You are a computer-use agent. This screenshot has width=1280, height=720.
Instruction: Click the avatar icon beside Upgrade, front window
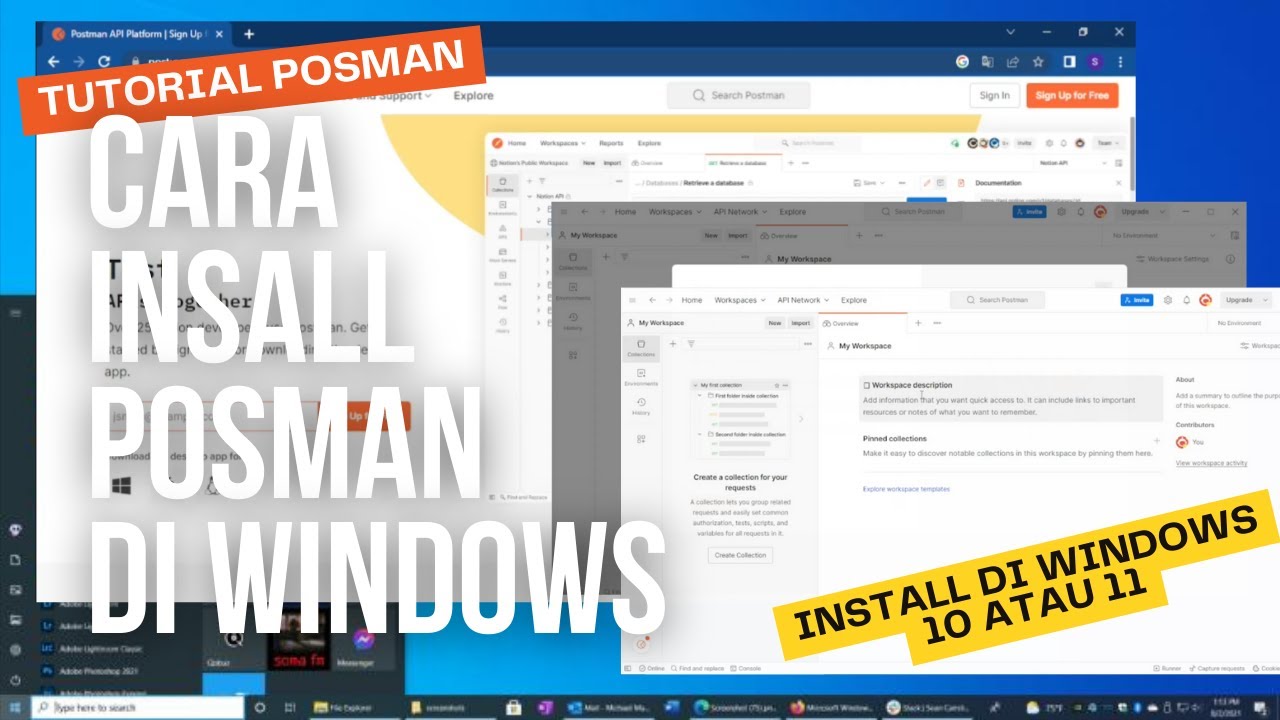[1206, 300]
